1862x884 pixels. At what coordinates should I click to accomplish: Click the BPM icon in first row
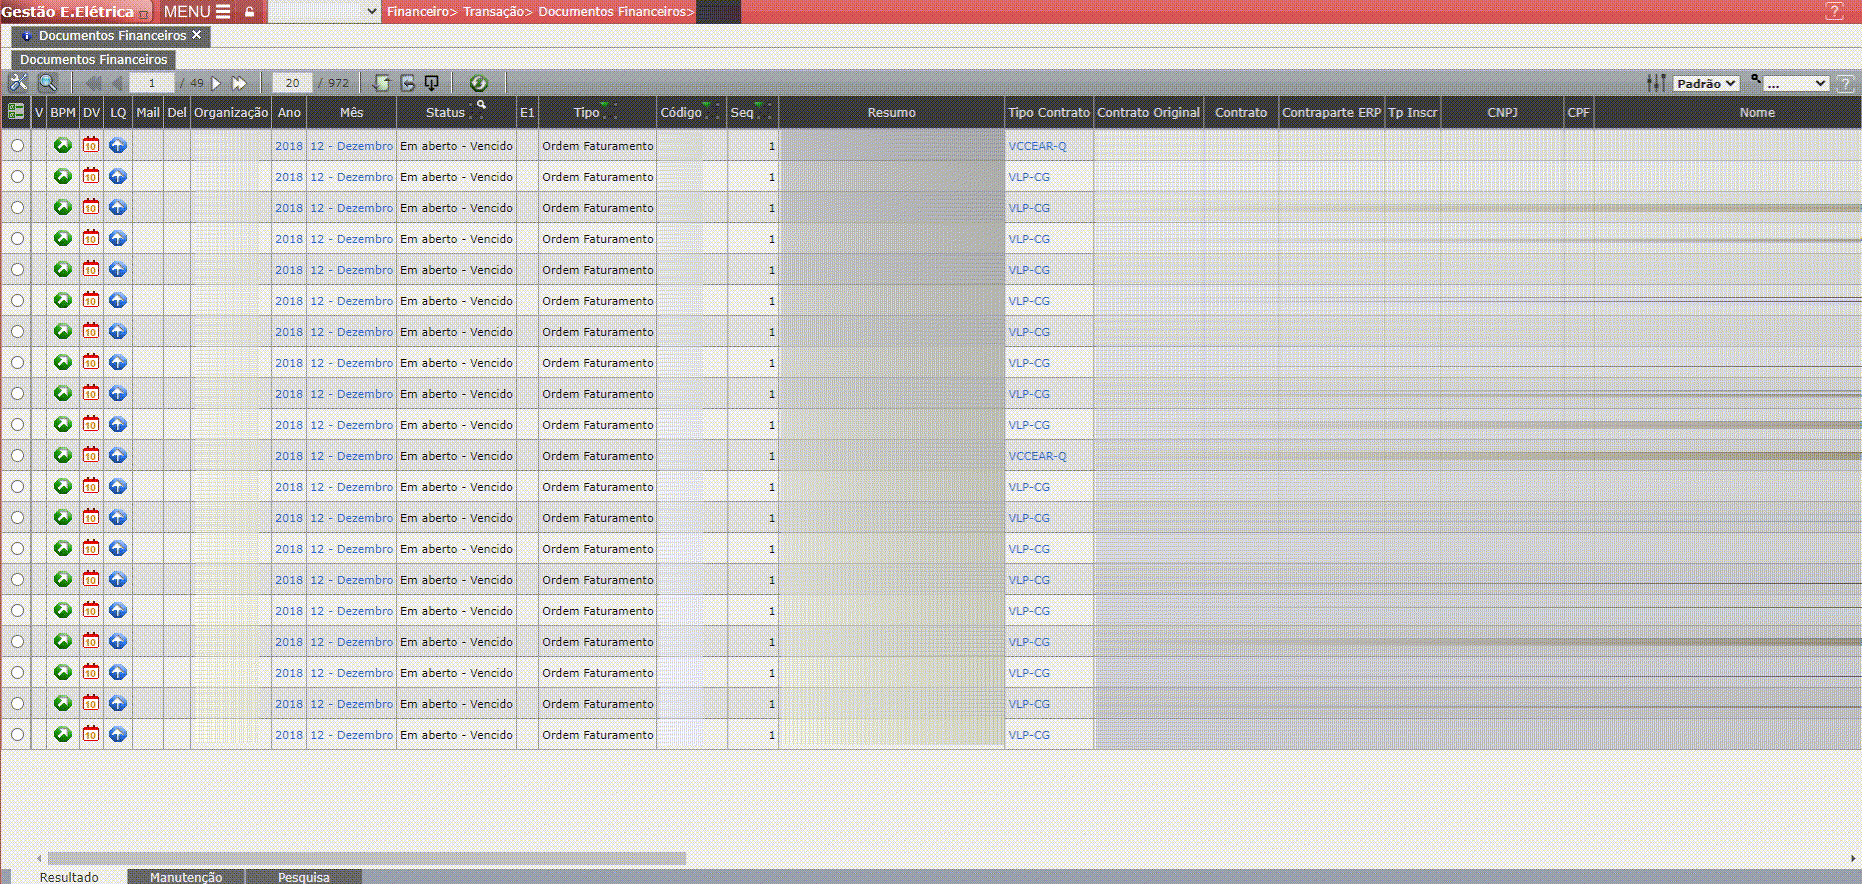tap(62, 145)
